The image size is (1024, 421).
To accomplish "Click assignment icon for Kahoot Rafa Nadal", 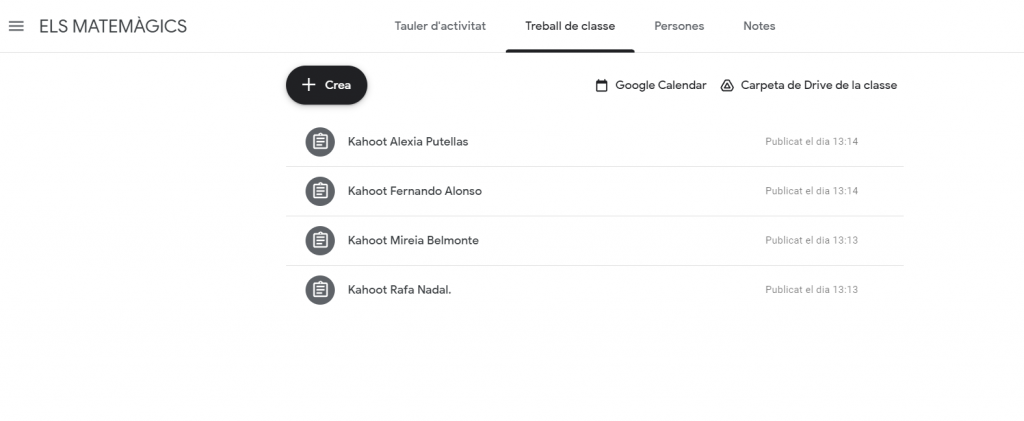I will [320, 290].
